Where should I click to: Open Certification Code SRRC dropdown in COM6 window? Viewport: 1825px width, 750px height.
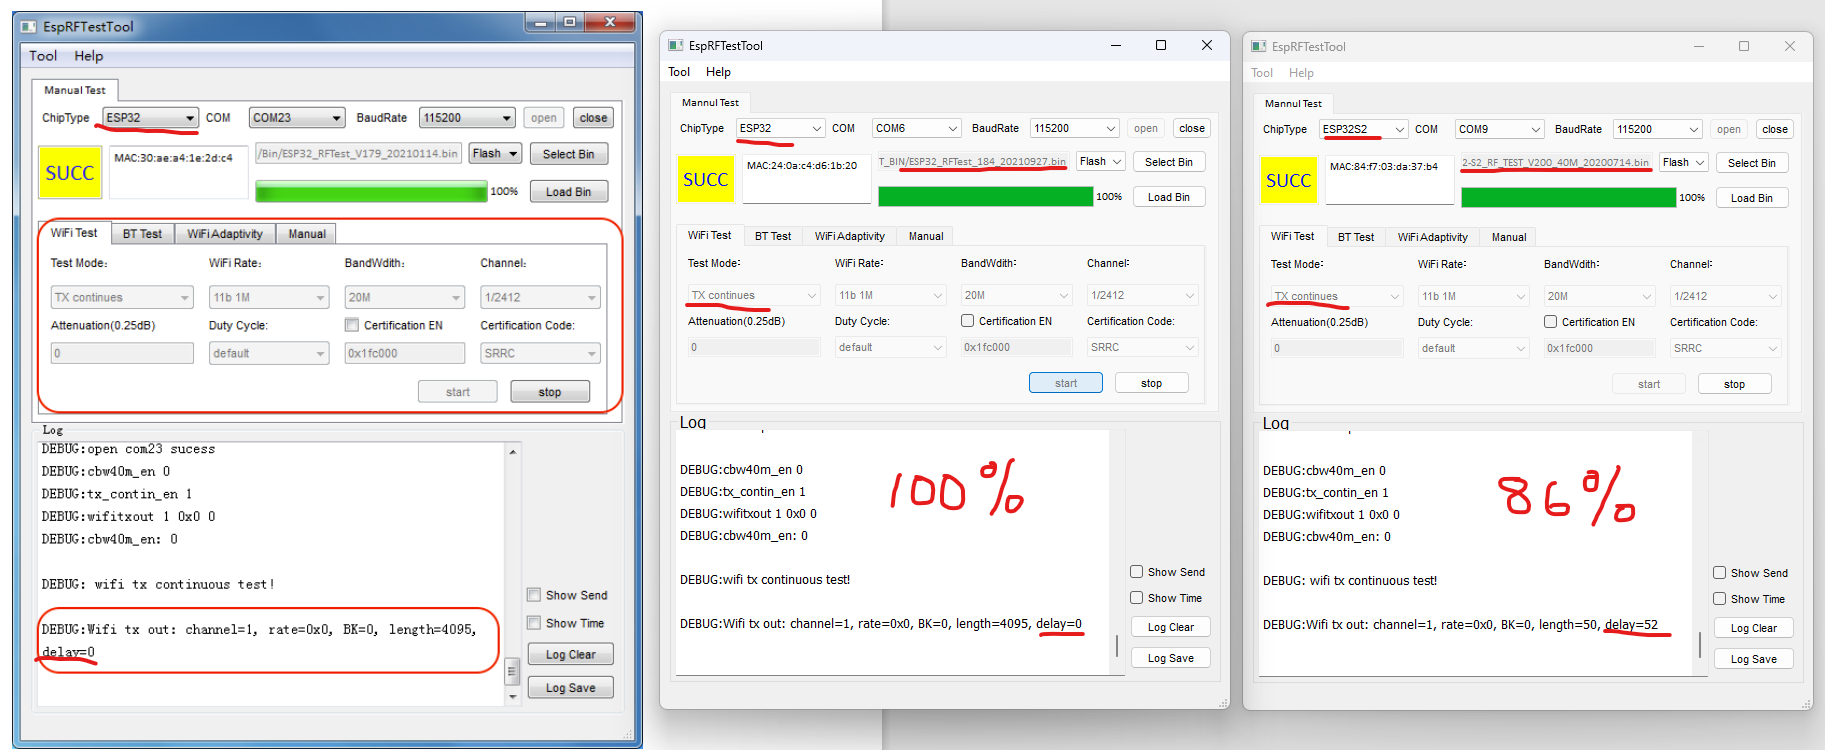[x=1142, y=347]
